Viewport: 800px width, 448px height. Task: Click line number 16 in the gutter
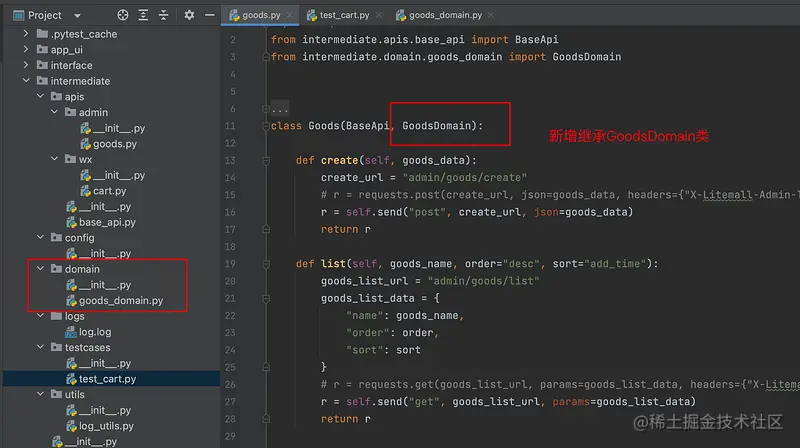pyautogui.click(x=230, y=212)
